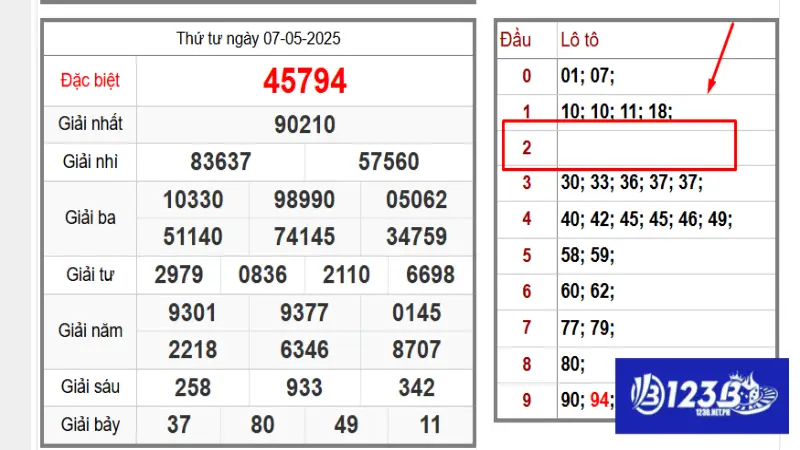This screenshot has width=800, height=450.
Task: Click the Giải nhì label
Action: coord(90,161)
